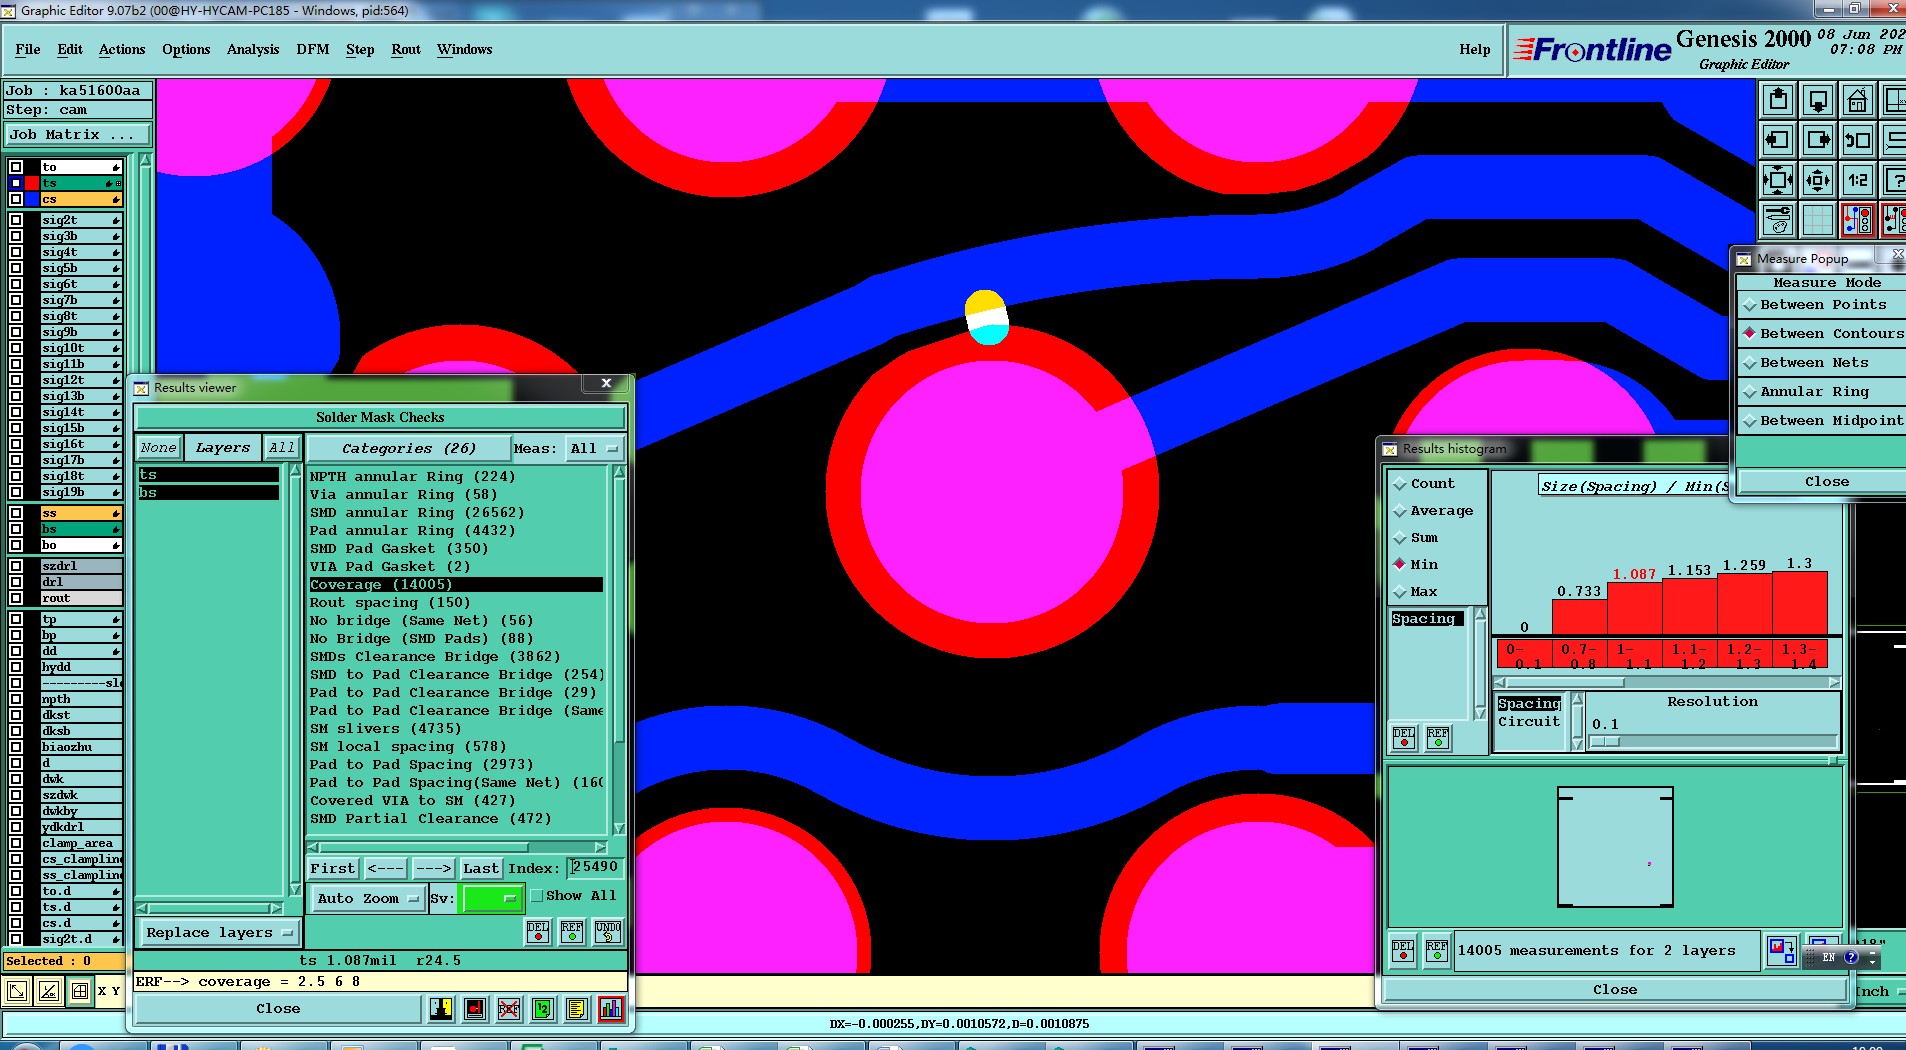Click the zoom in arrows icon
The height and width of the screenshot is (1050, 1906).
click(1778, 180)
